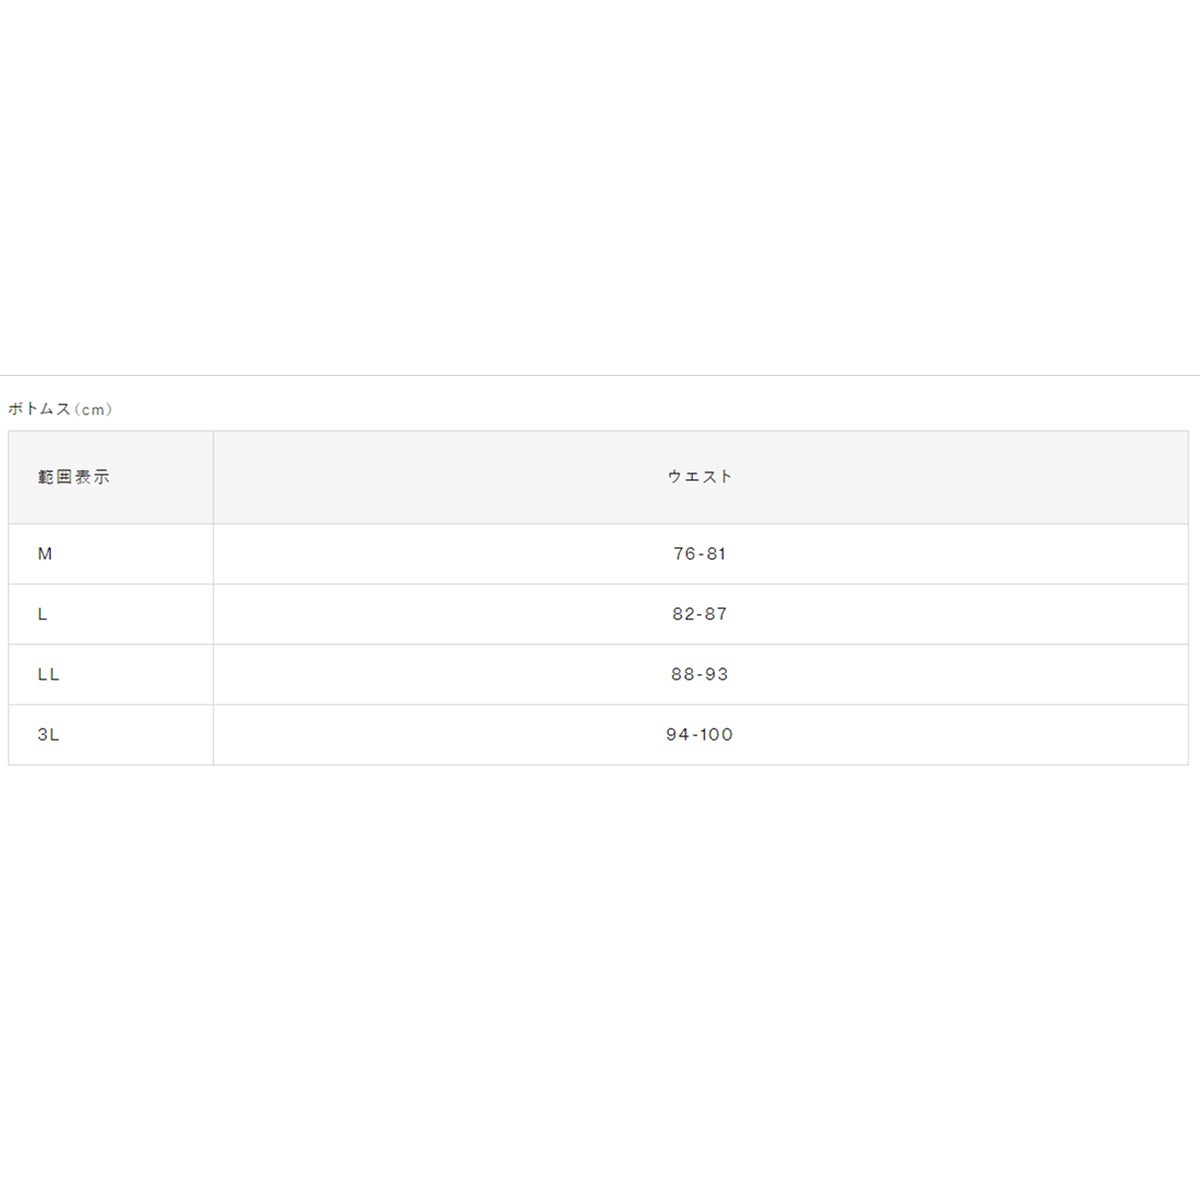Viewport: 1200px width, 1200px height.
Task: Select the ウエスト column header
Action: (700, 477)
